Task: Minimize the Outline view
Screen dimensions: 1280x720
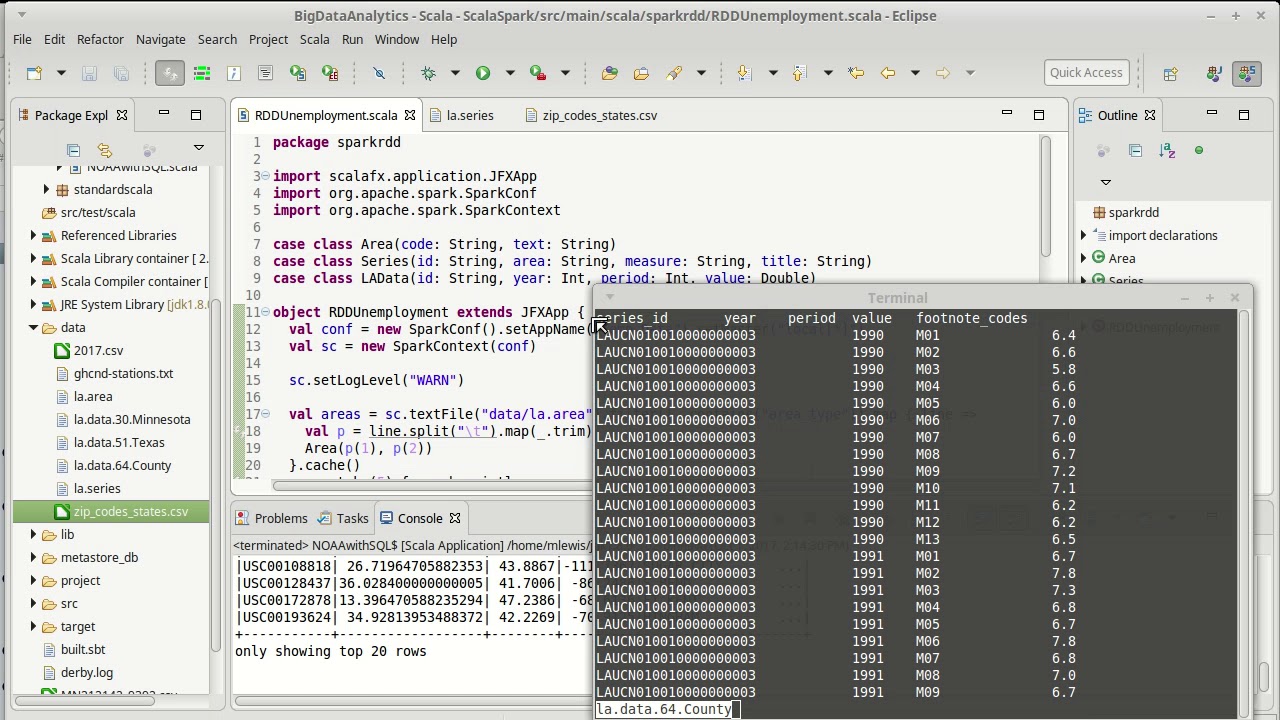Action: coord(1212,114)
